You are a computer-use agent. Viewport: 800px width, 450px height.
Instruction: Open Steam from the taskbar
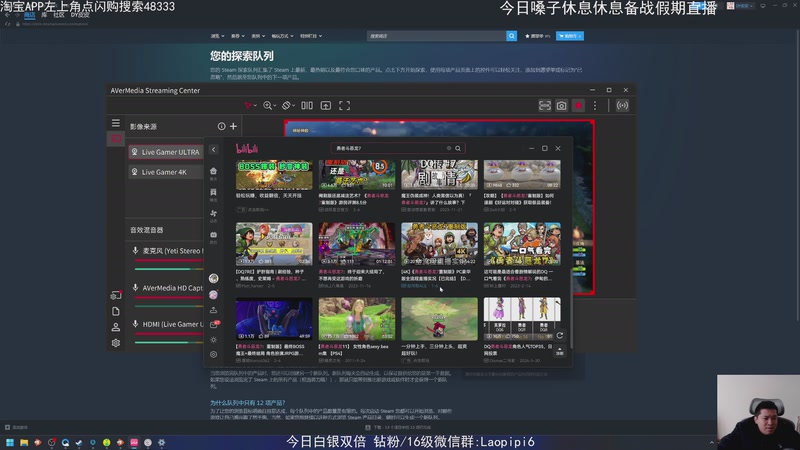pyautogui.click(x=79, y=442)
